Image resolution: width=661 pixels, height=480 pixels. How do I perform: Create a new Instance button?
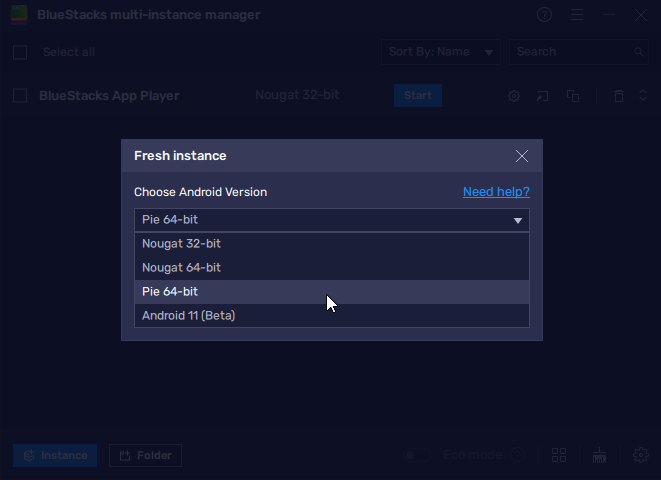[55, 455]
